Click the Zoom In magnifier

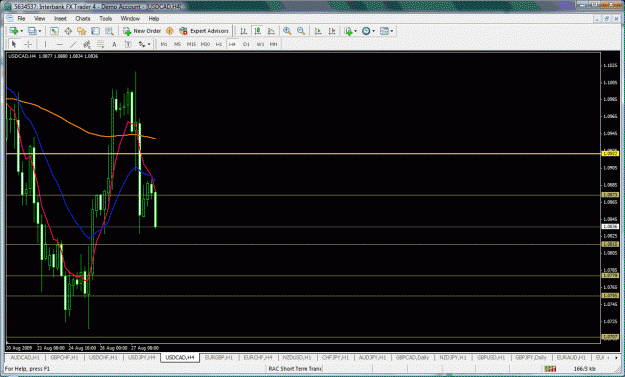[x=287, y=31]
